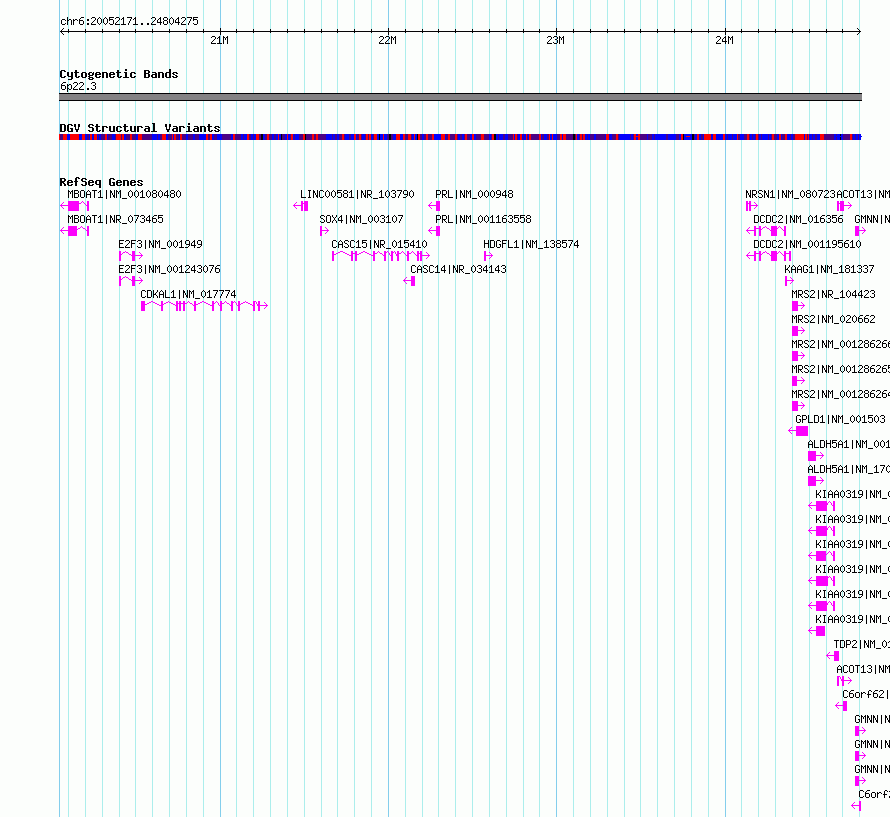
Task: Open the HDGFL1|NM_138574 gene label
Action: coord(531,244)
